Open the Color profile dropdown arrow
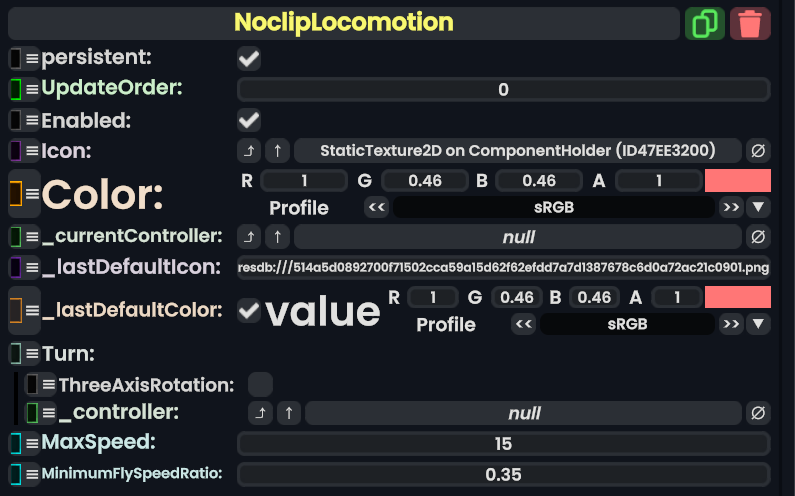This screenshot has width=795, height=496. coord(758,207)
